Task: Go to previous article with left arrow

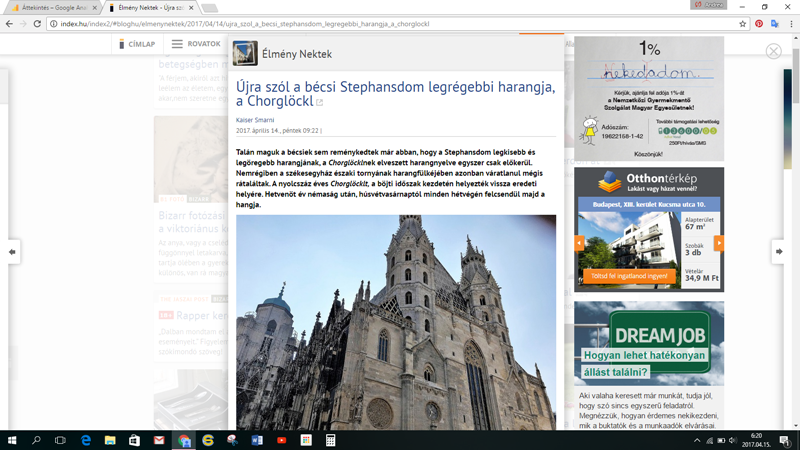Action: [x=12, y=252]
